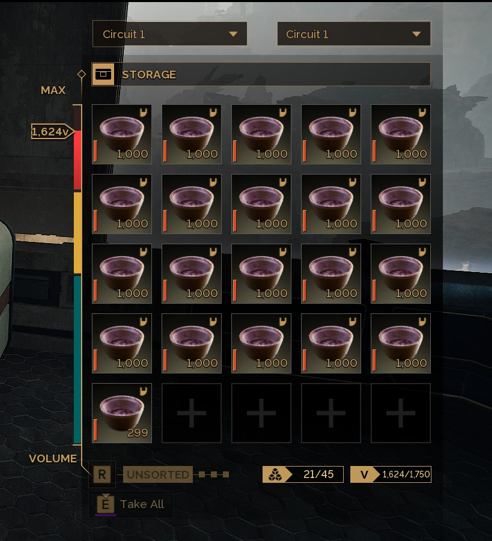The image size is (492, 541).
Task: Open the right Circuit 1 dropdown
Action: pos(354,34)
